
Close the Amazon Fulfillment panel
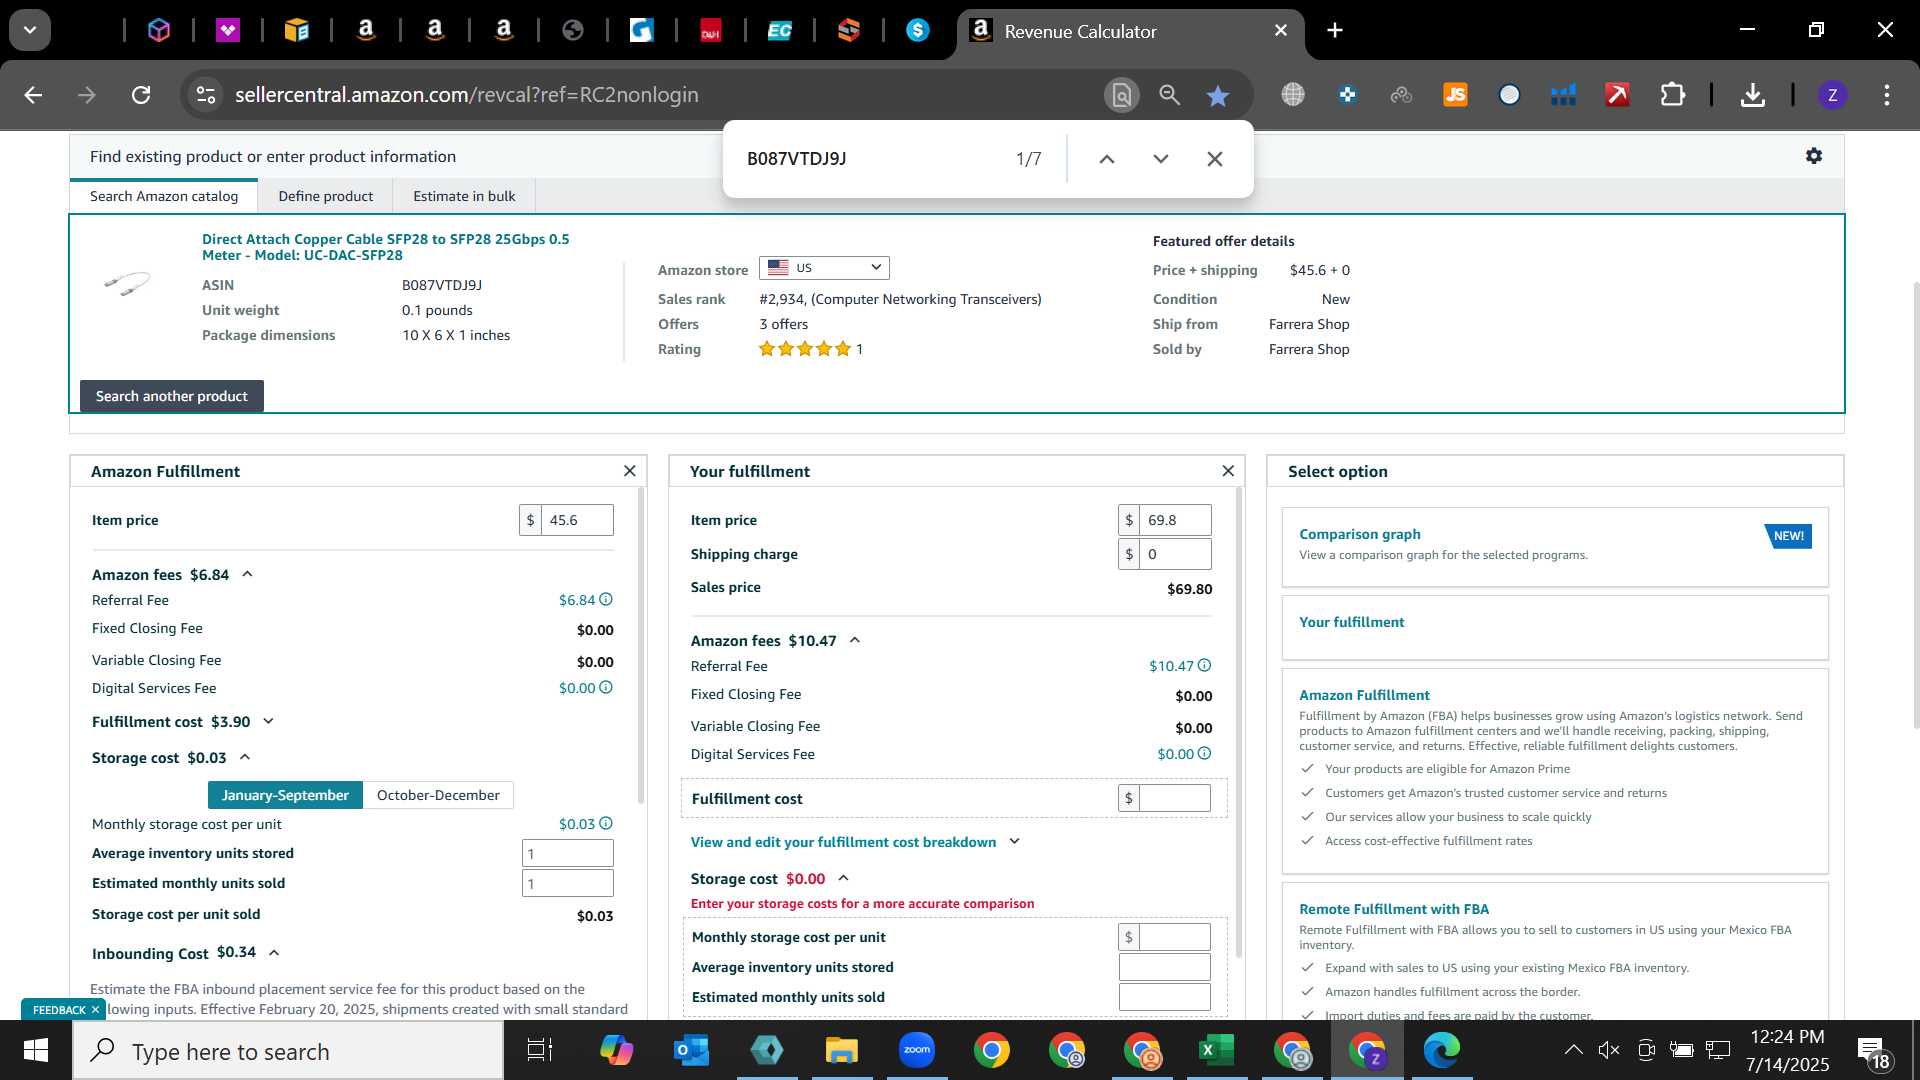630,471
